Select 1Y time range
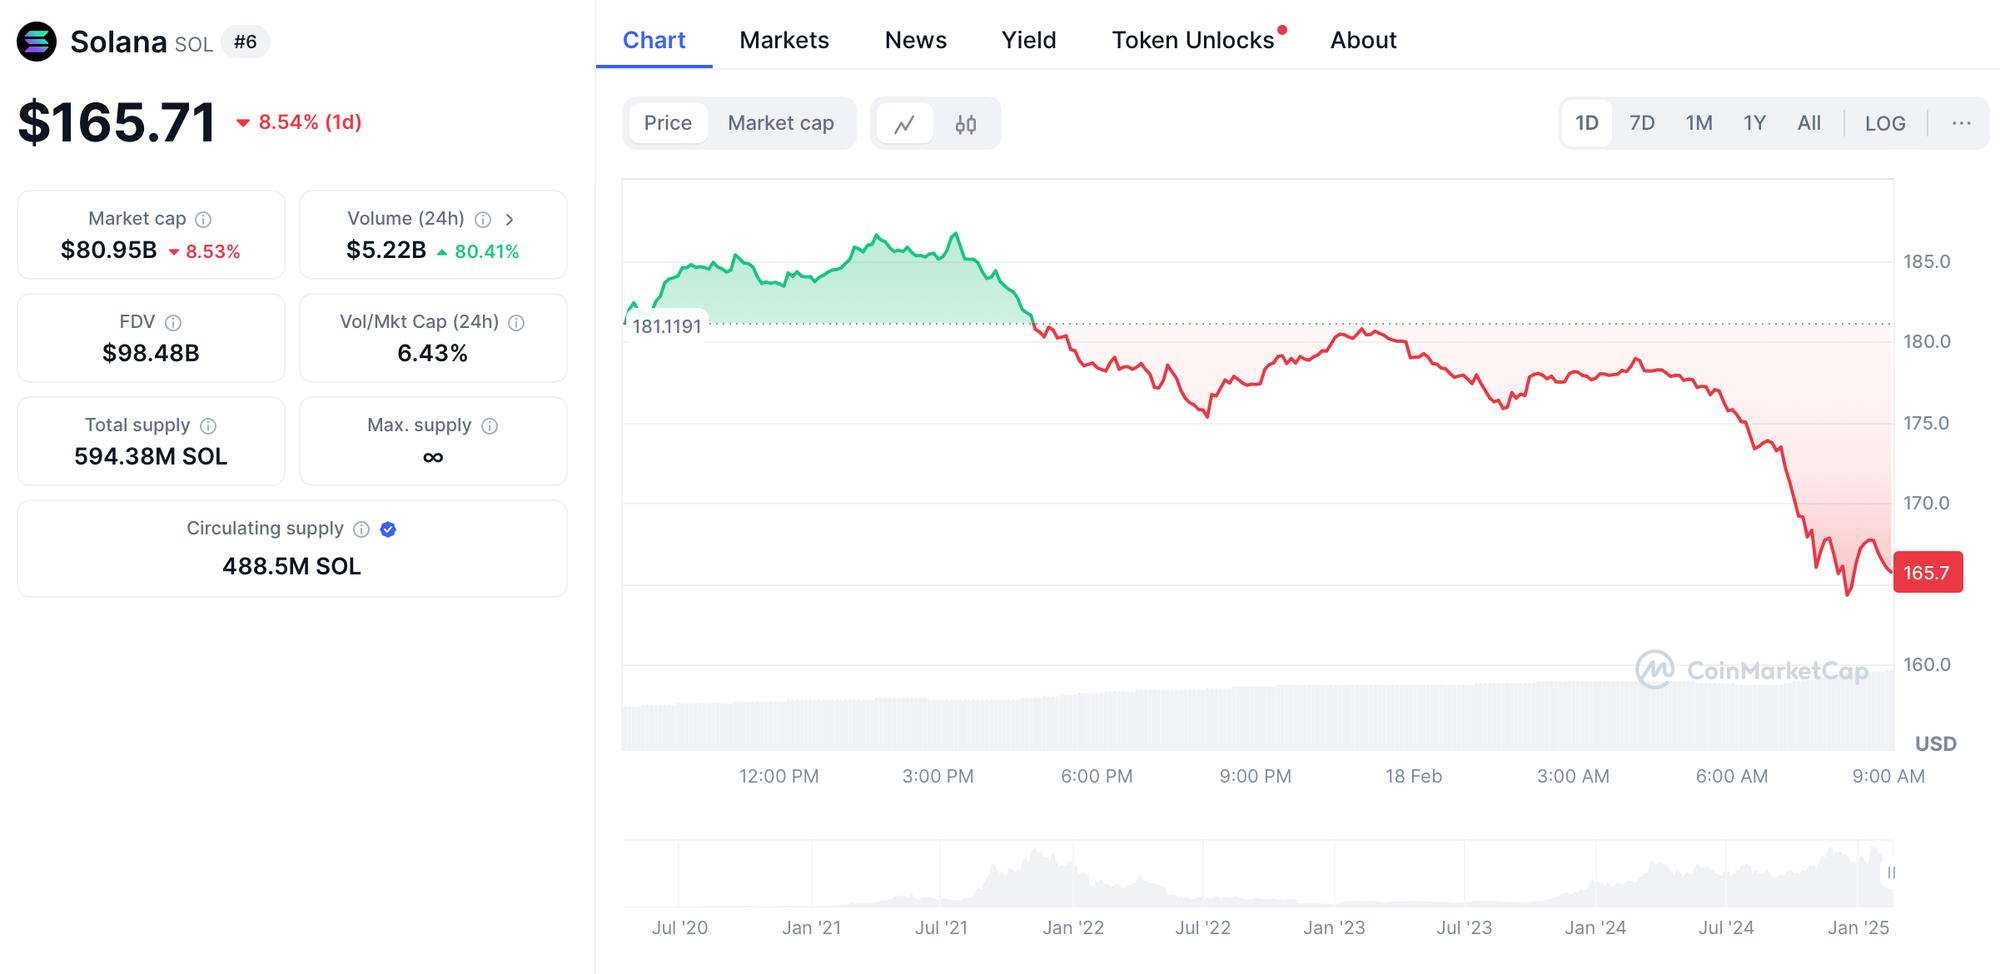Image resolution: width=2000 pixels, height=974 pixels. 1755,123
